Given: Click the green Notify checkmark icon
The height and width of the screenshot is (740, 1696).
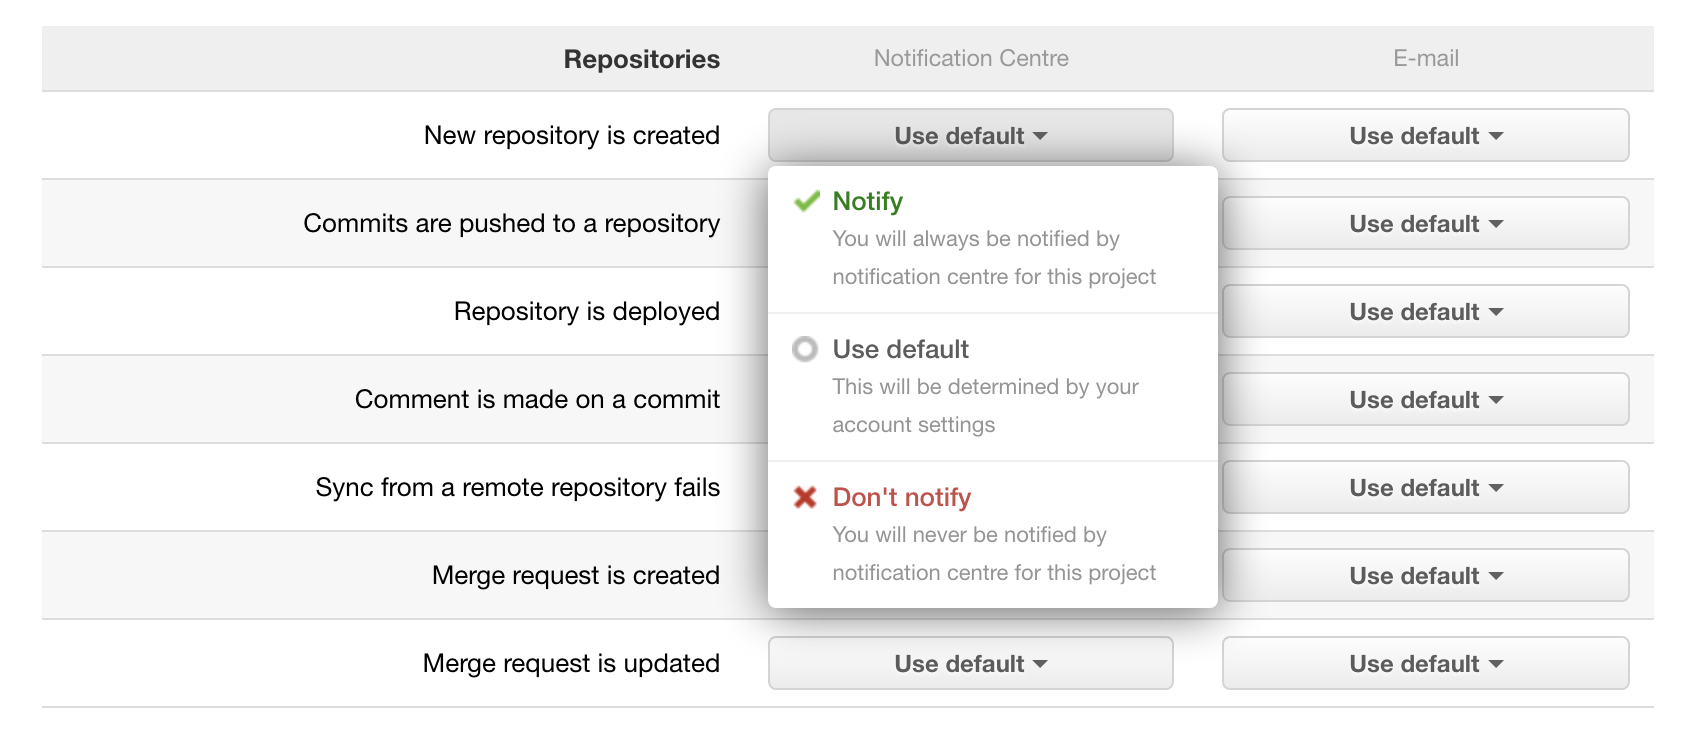Looking at the screenshot, I should pyautogui.click(x=806, y=202).
